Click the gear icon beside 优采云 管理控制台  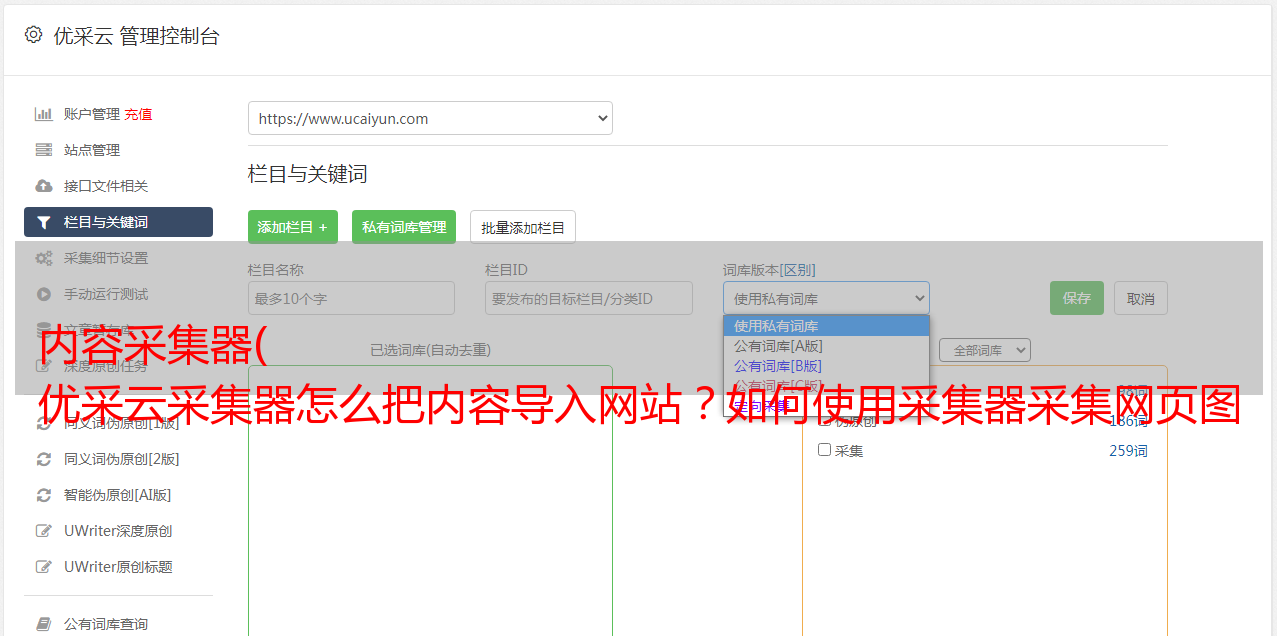pyautogui.click(x=33, y=35)
